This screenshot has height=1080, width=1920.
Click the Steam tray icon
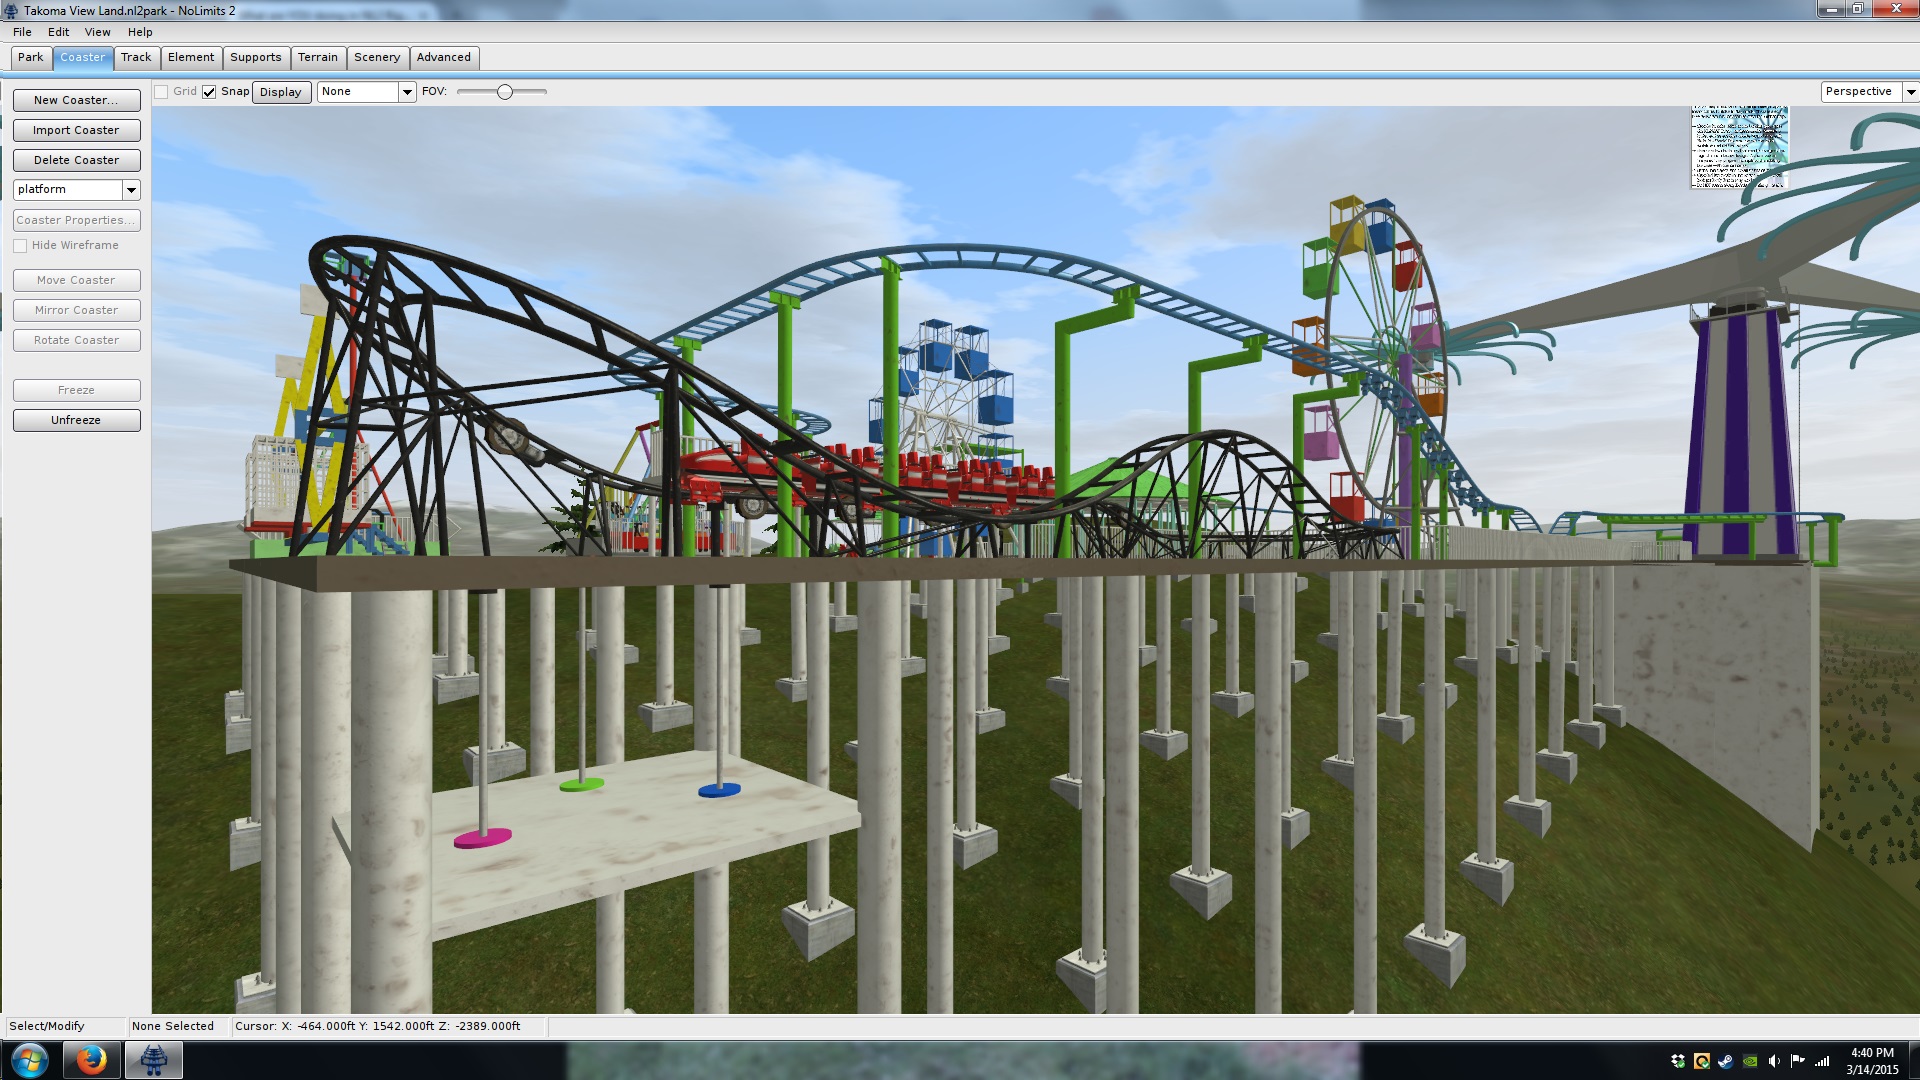click(x=1726, y=1061)
